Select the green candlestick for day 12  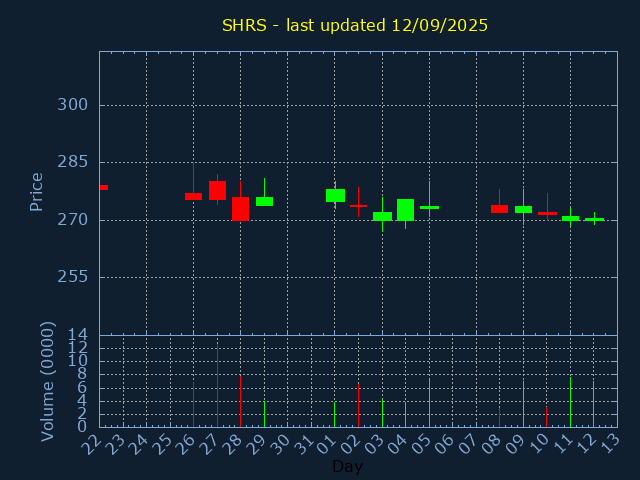[594, 219]
